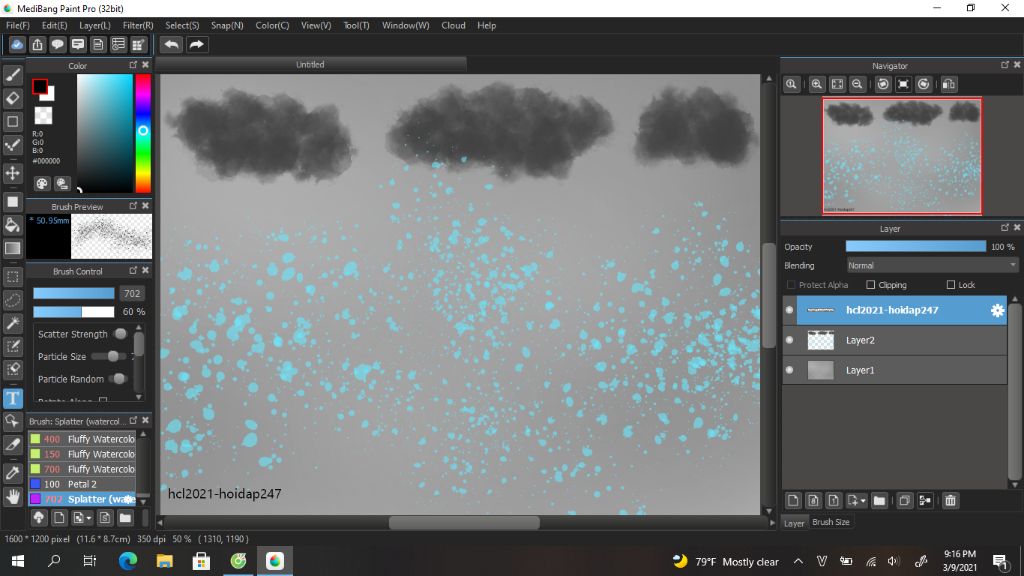Select the Magic Wand tool
Viewport: 1024px width, 576px height.
12,323
